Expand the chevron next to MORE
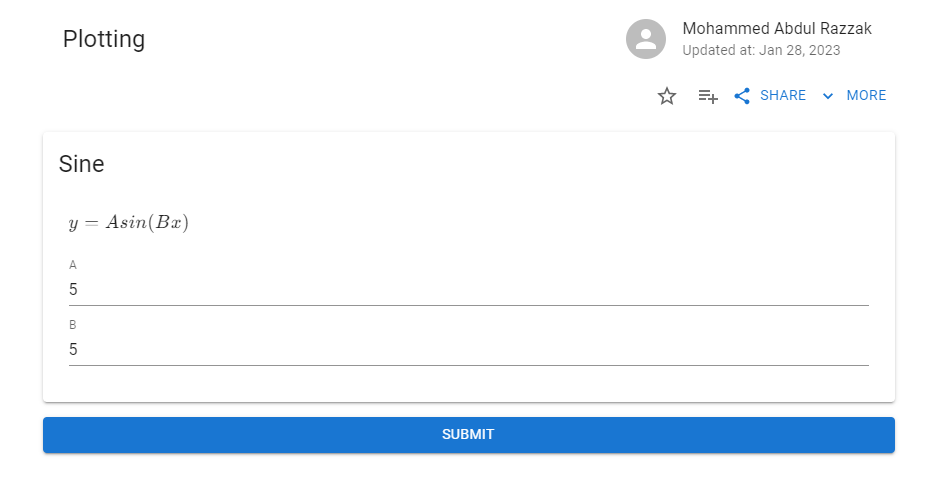Screen dimensions: 937x501 tap(828, 96)
